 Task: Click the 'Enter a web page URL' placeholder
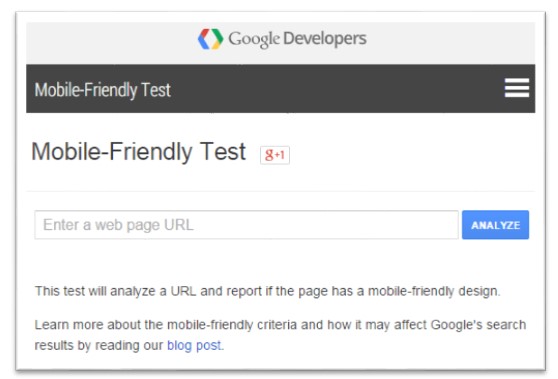[118, 225]
